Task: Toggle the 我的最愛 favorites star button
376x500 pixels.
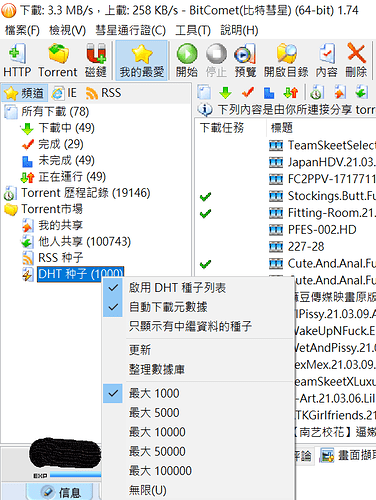Action: coord(142,60)
